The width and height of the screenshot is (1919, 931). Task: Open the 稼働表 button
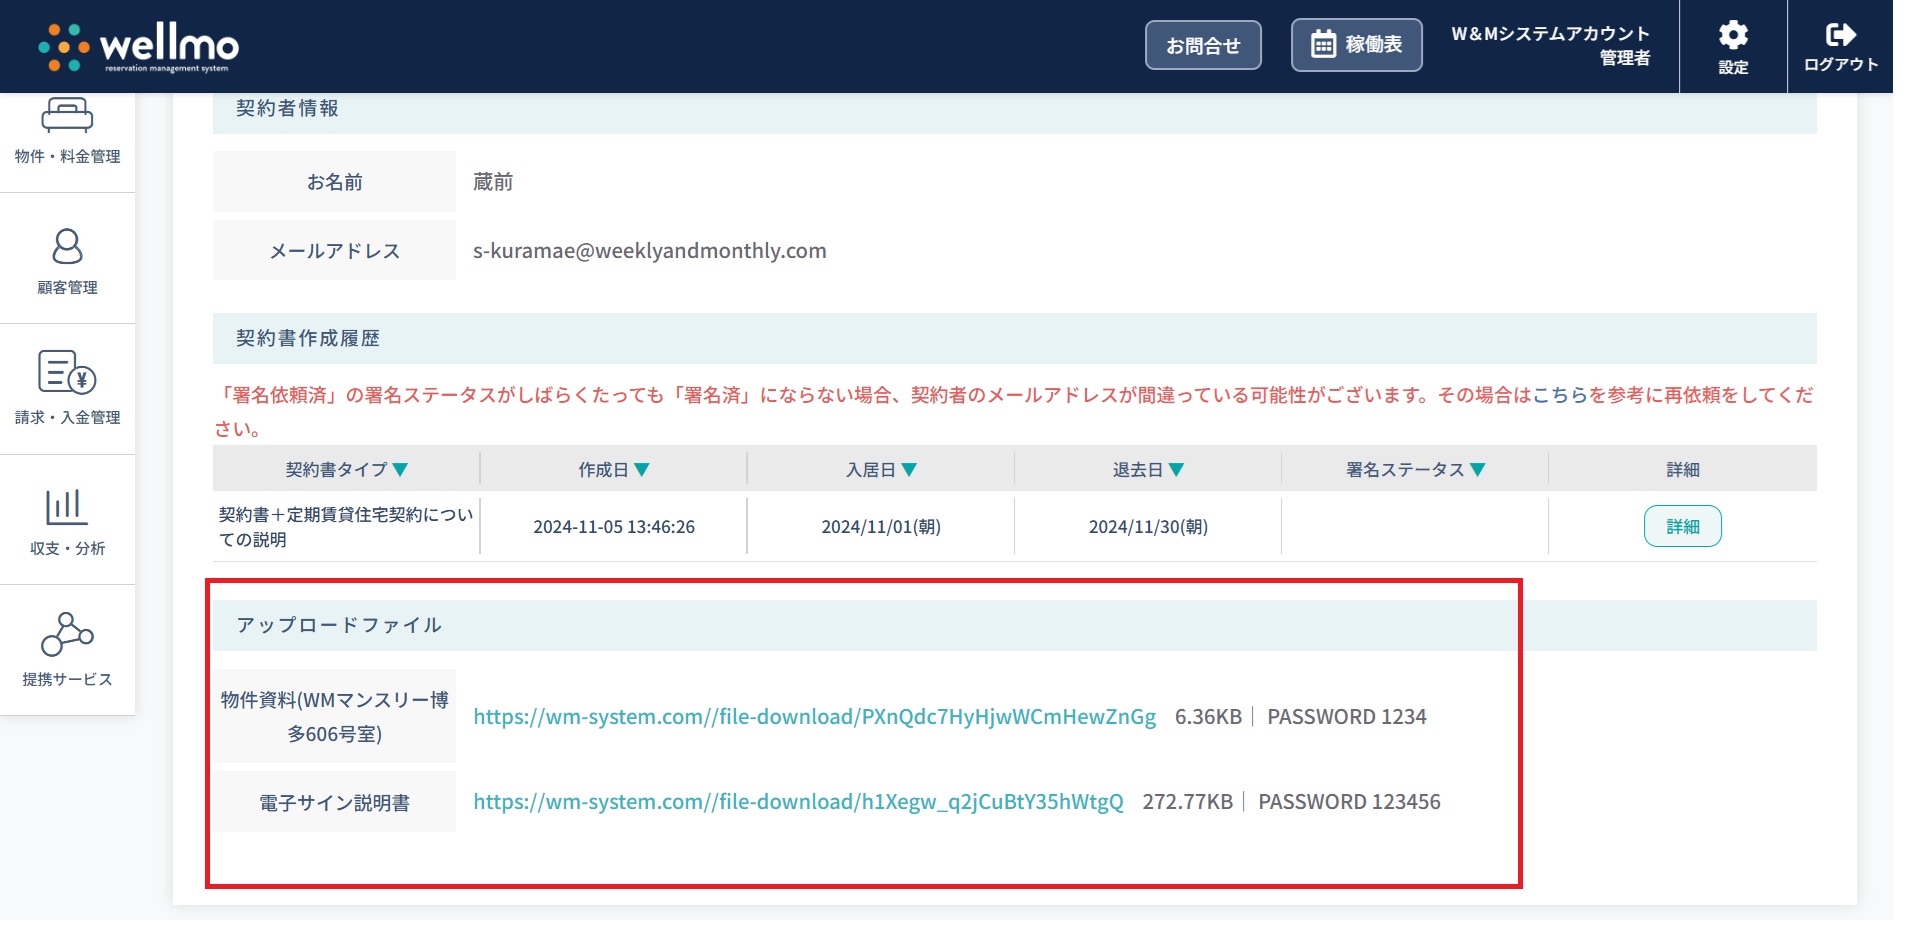[1356, 45]
